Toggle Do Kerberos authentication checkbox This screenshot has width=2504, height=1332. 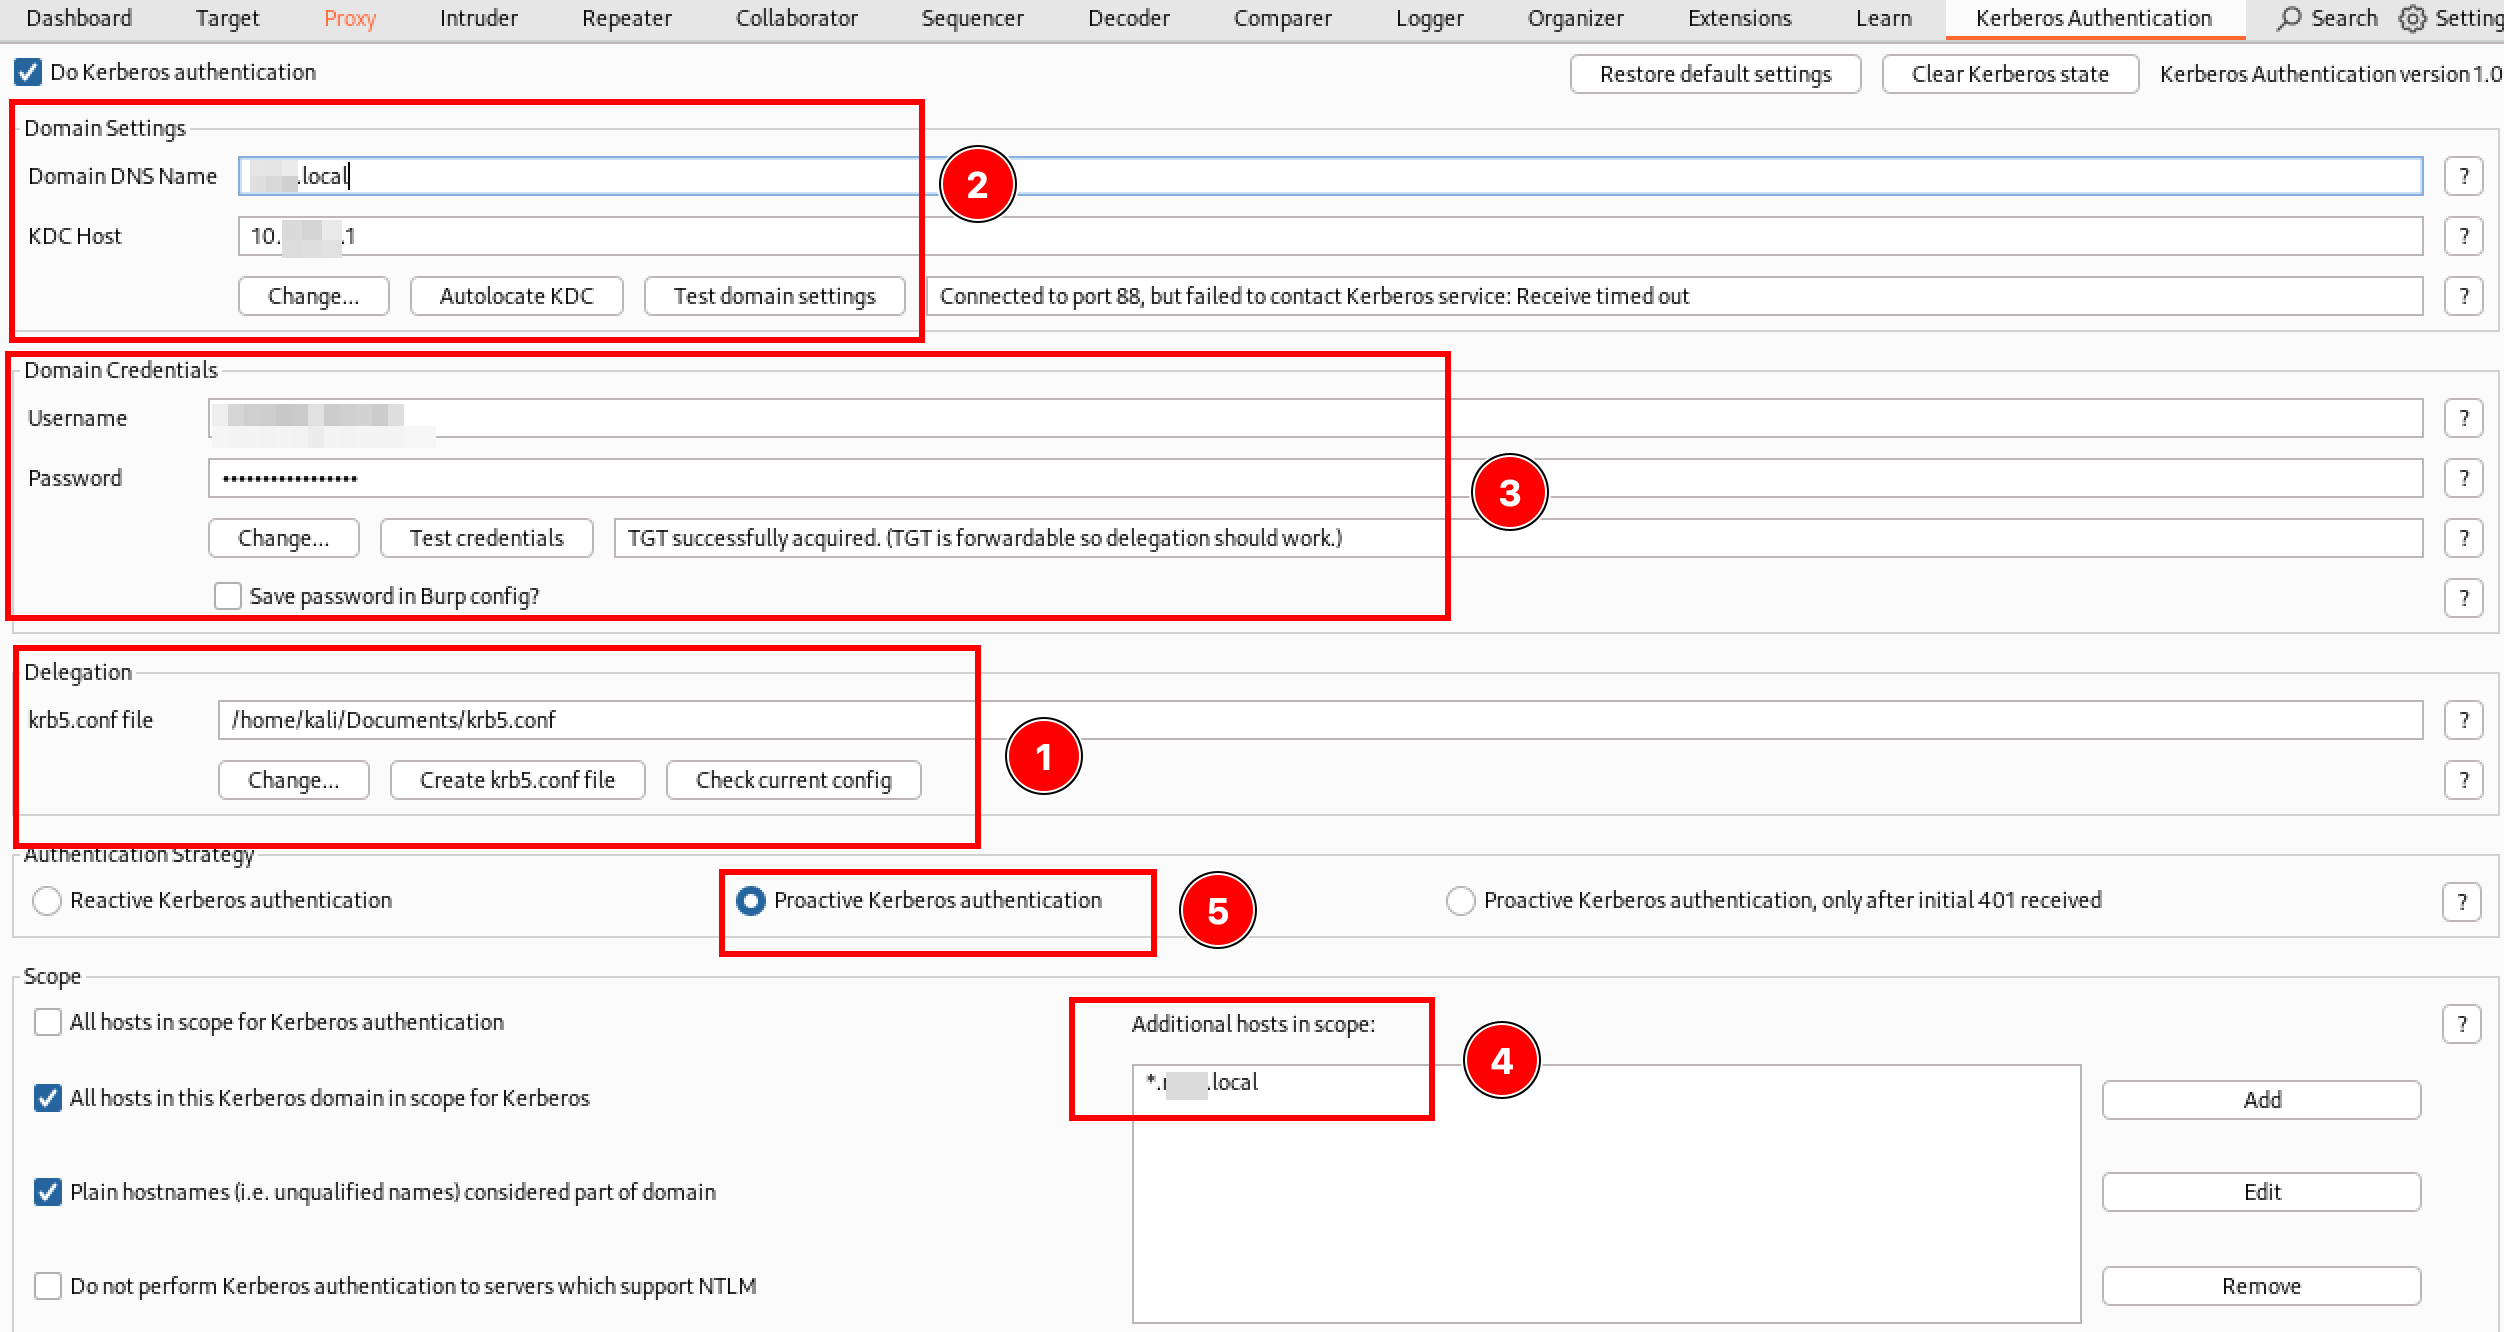pos(28,72)
